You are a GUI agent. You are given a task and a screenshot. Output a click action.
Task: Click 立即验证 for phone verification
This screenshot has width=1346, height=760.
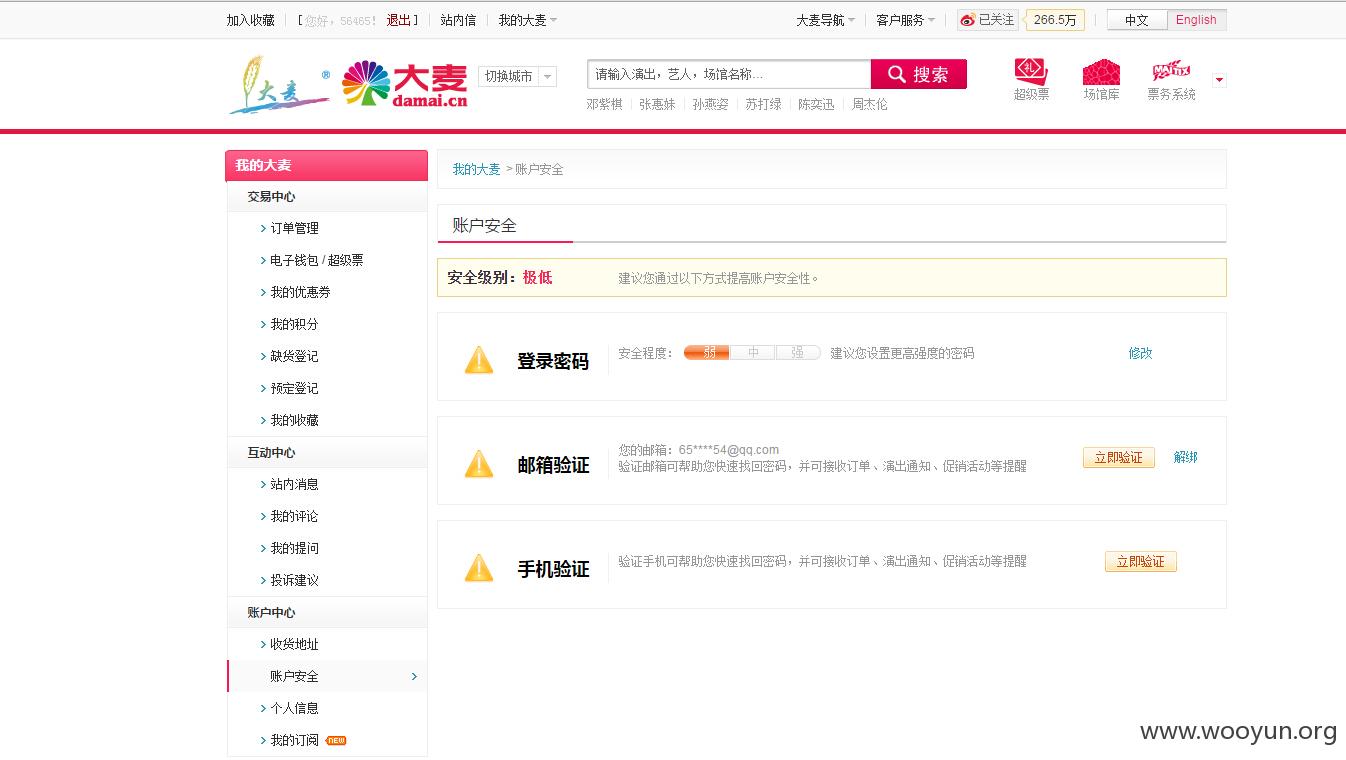pos(1141,561)
